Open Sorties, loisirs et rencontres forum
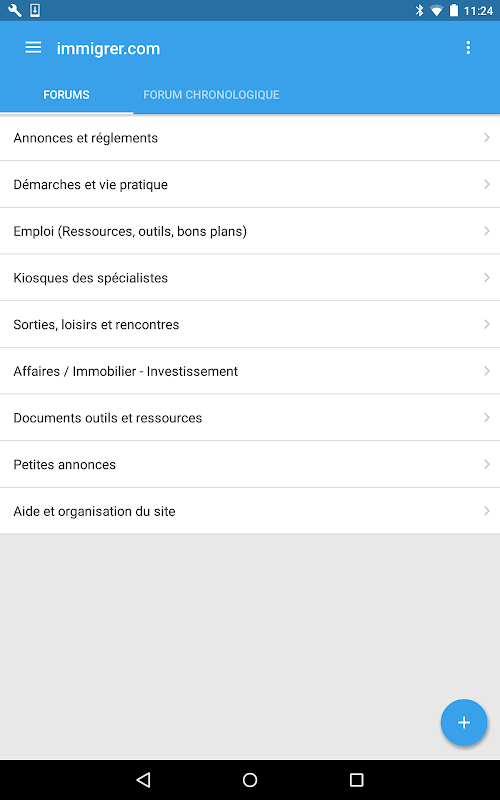Image resolution: width=500 pixels, height=800 pixels. (250, 324)
